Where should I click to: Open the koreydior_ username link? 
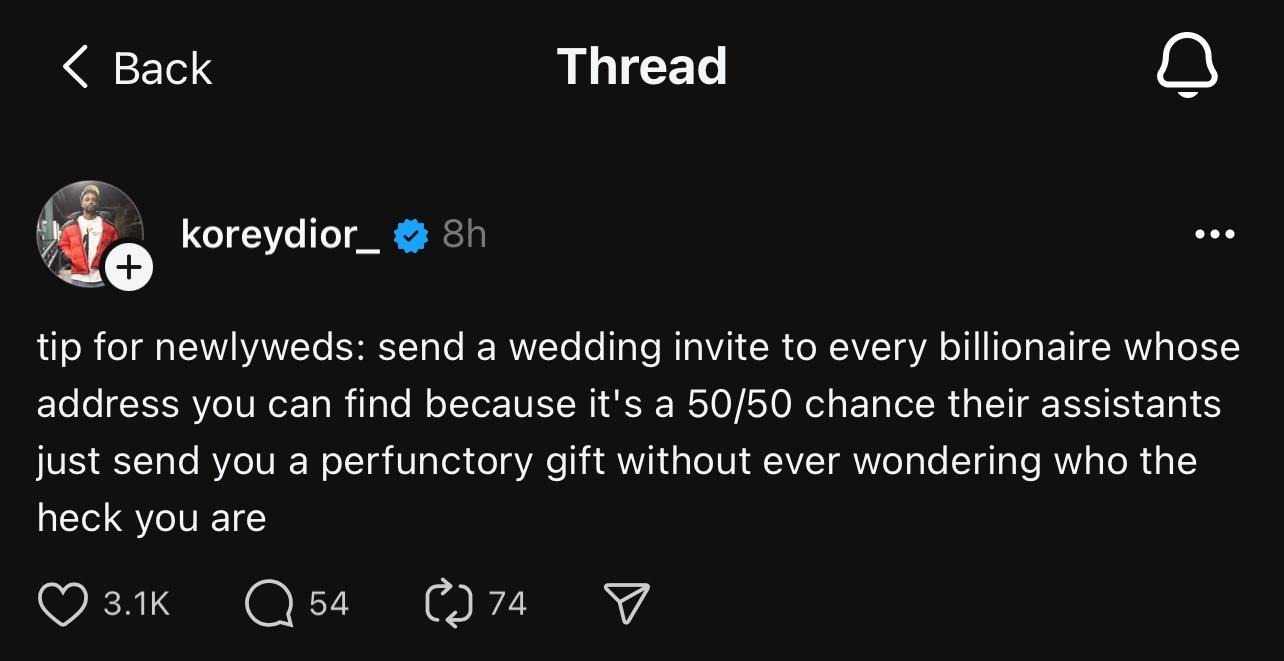[x=281, y=234]
